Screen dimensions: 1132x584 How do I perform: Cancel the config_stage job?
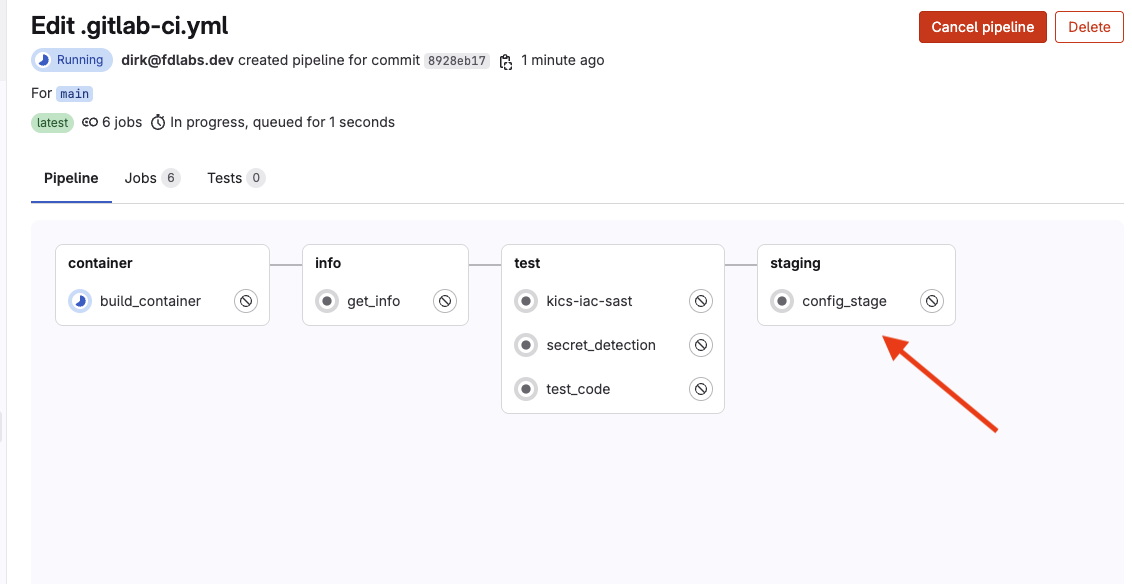point(931,301)
